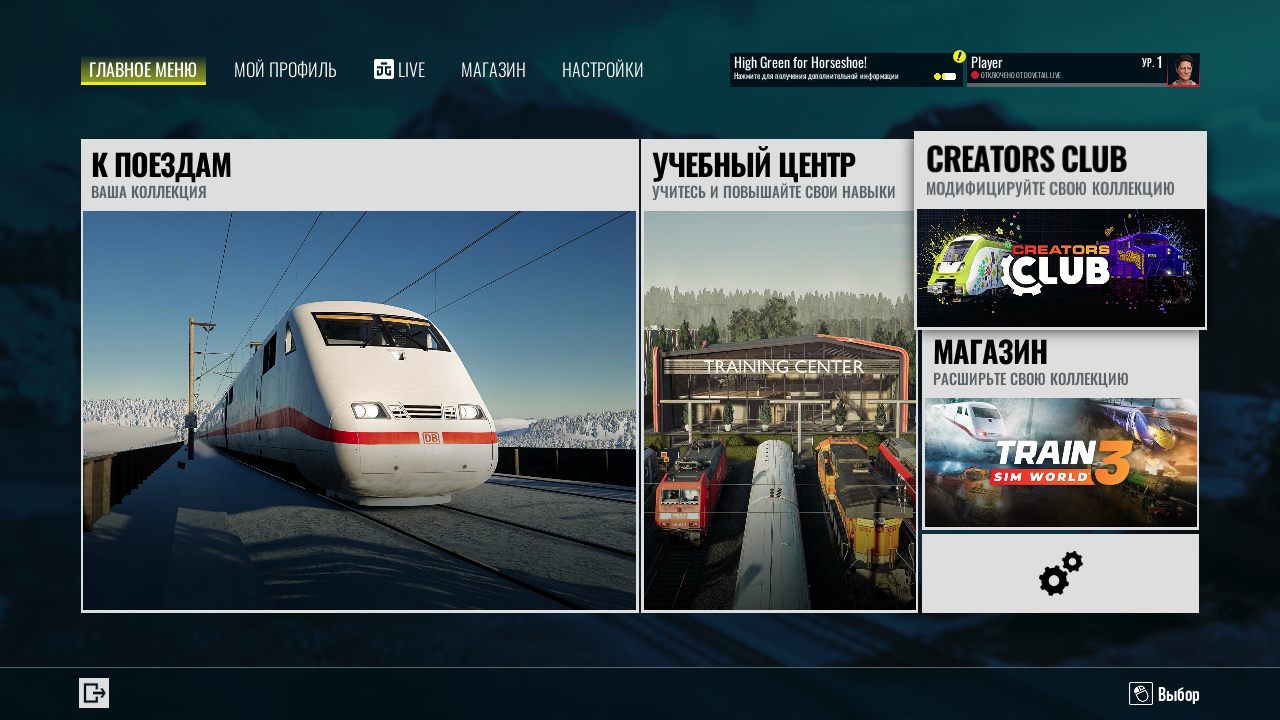Click the Creators Club logo banner
Screen dimensions: 1280x720
[x=1060, y=267]
